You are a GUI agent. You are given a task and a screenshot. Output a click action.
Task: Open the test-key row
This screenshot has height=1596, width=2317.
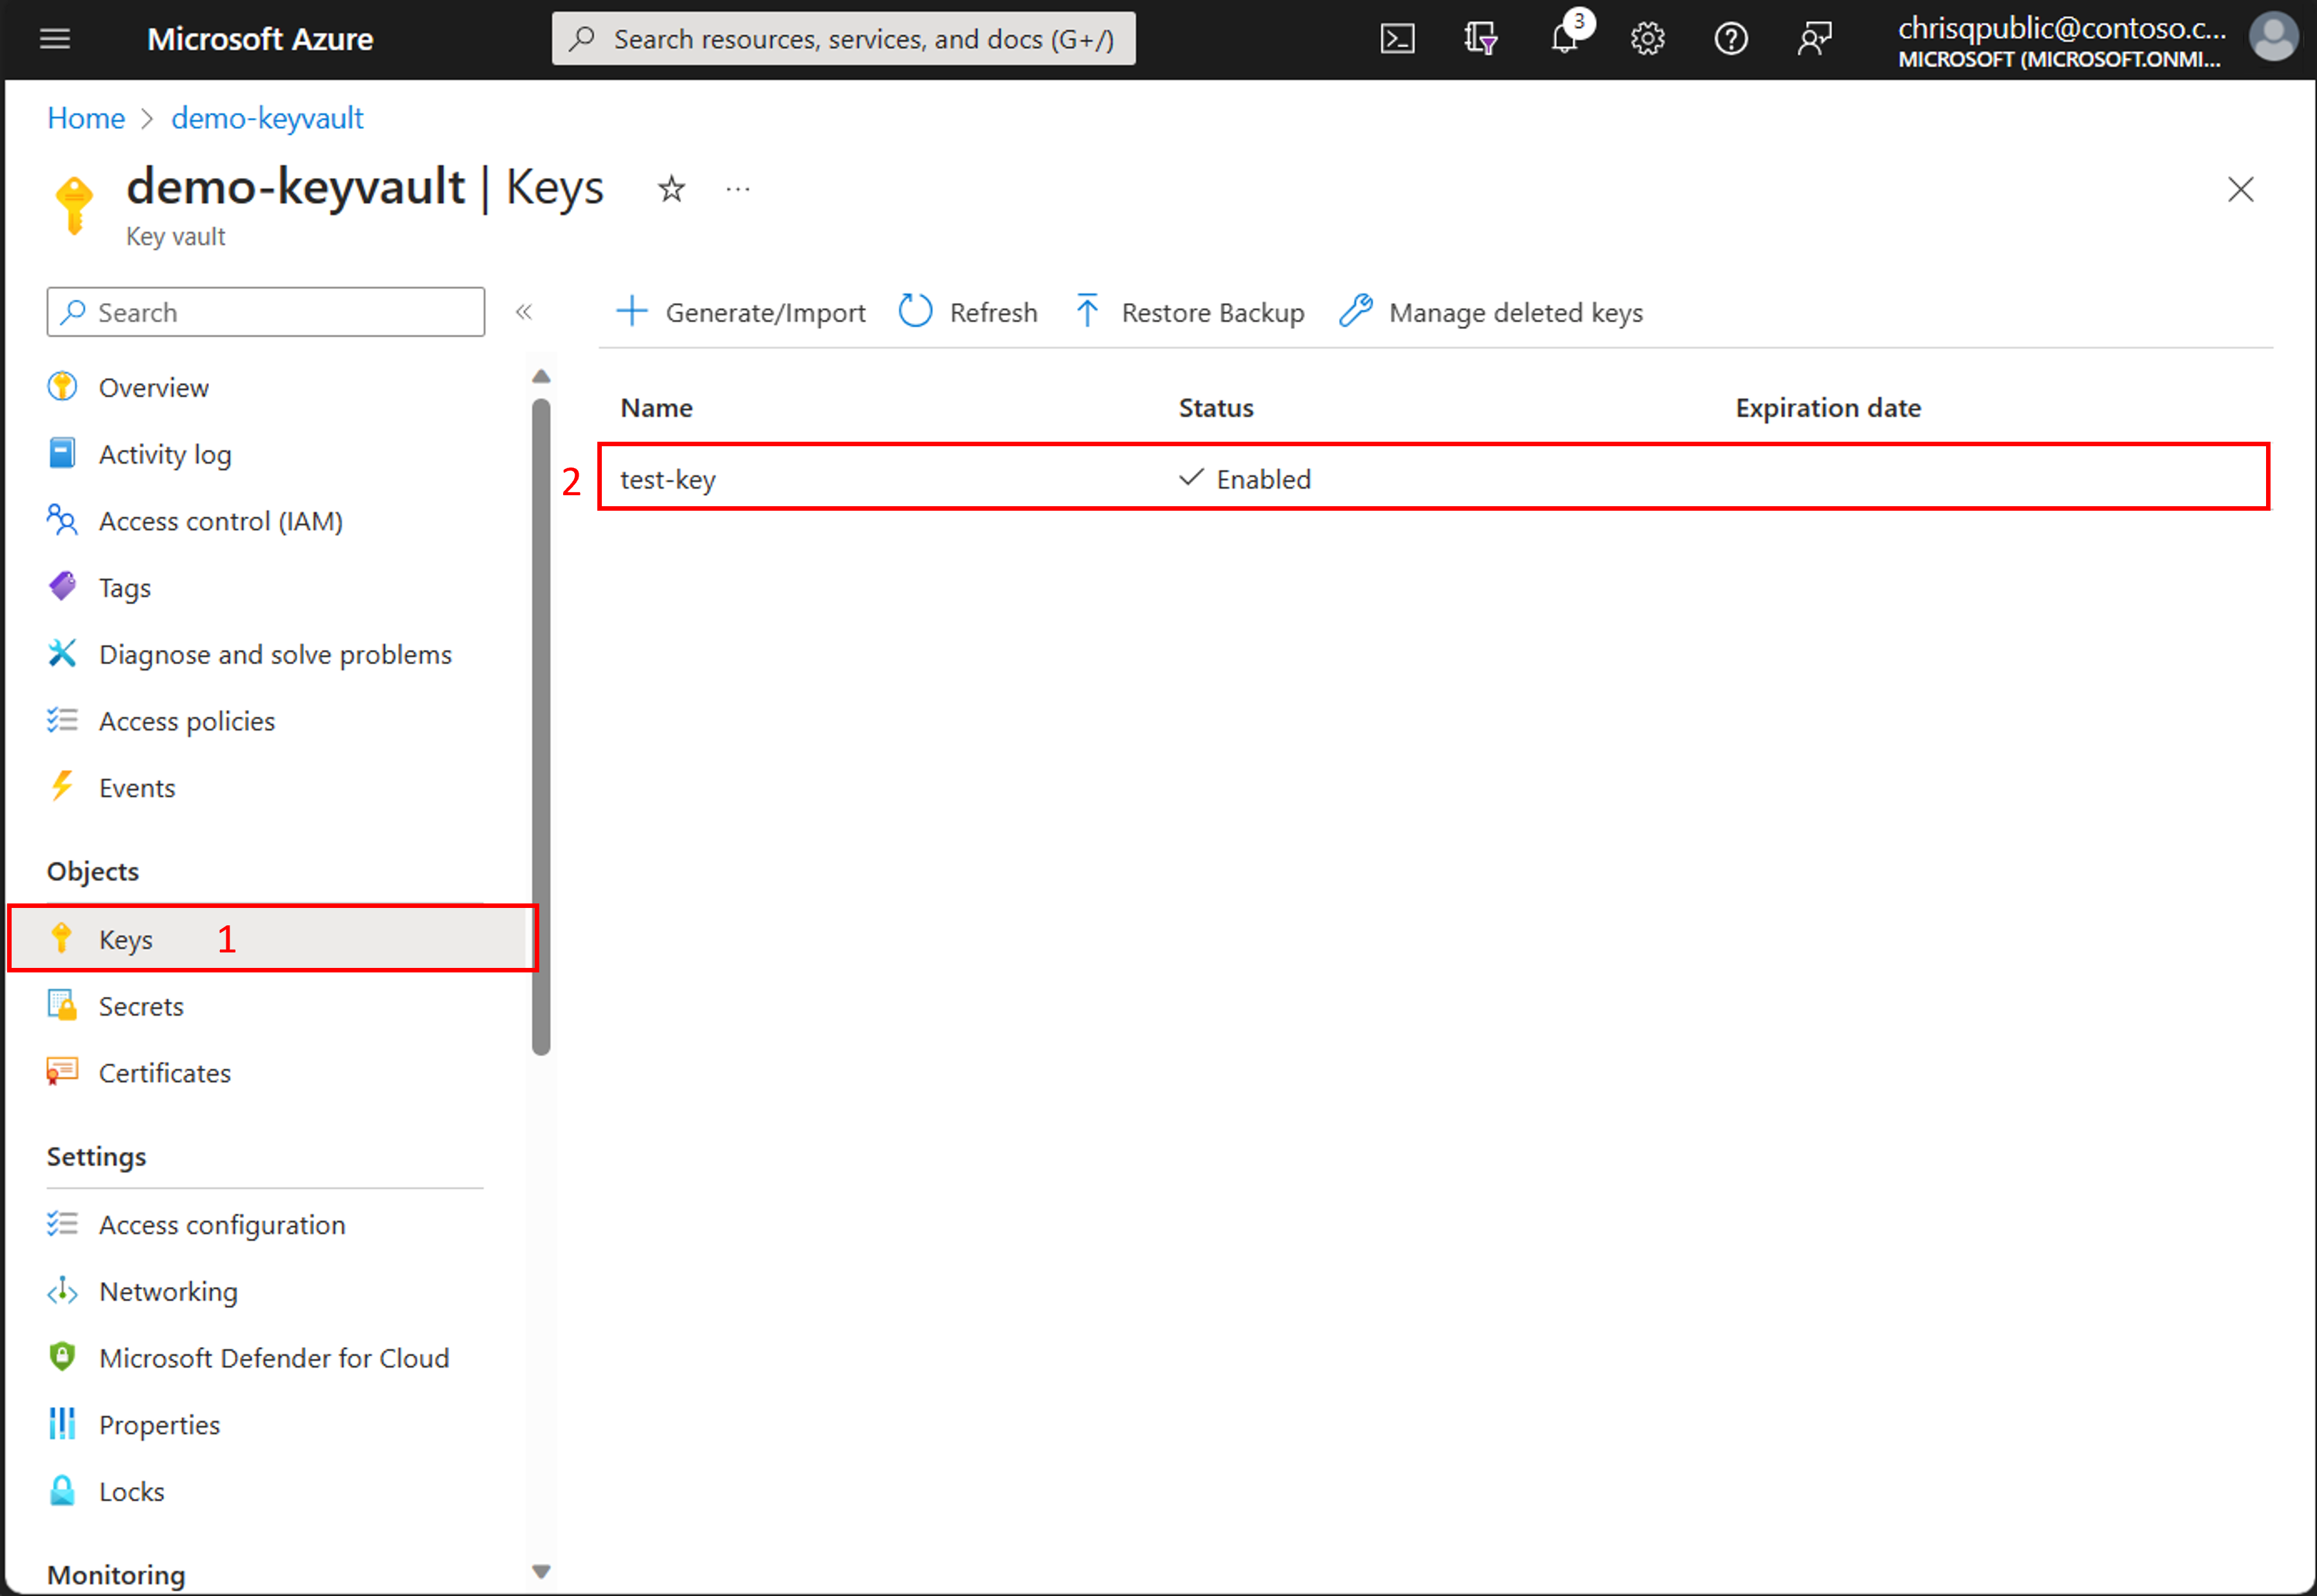click(x=668, y=479)
